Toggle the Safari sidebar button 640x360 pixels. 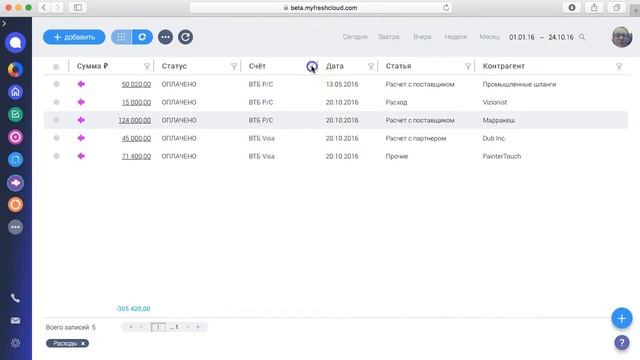coord(78,7)
